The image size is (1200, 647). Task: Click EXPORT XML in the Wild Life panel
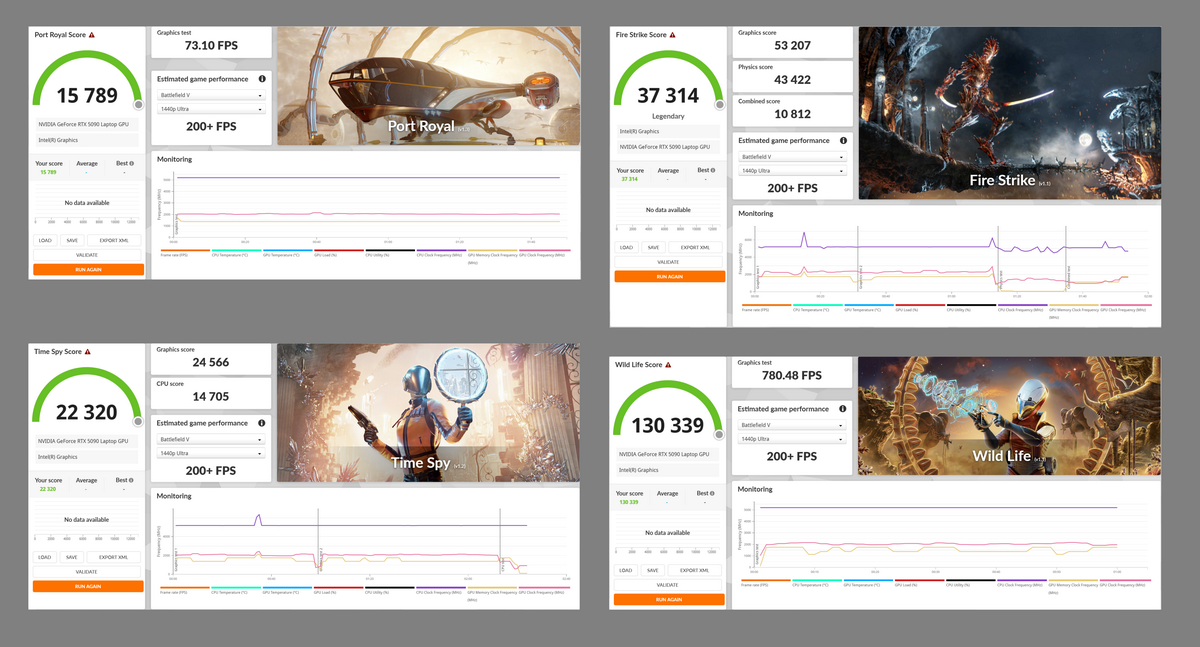tap(696, 570)
